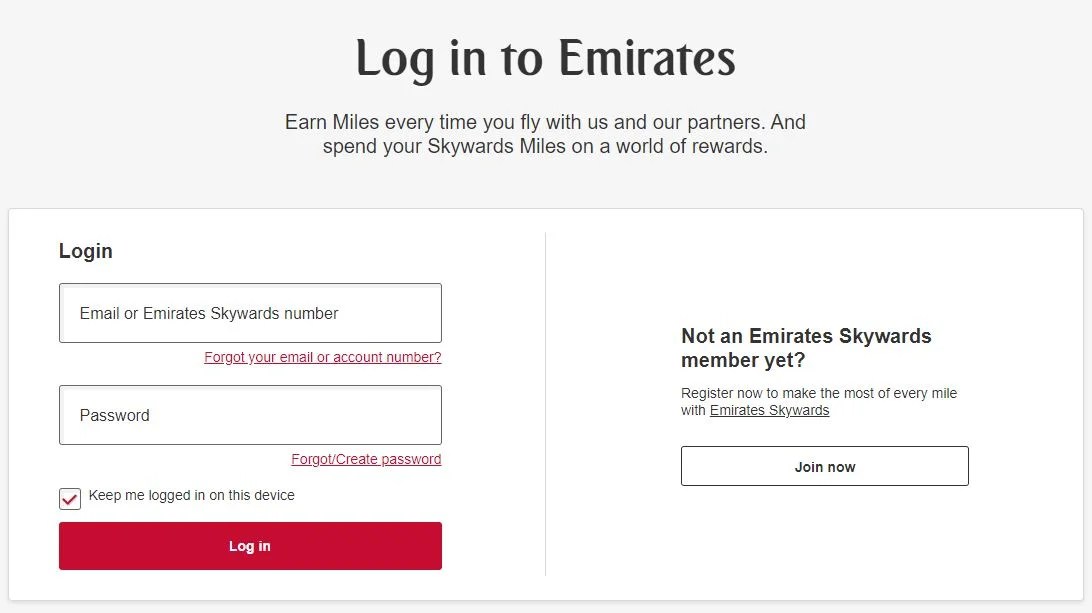Screen dimensions: 1092x613
Task: Click the Password placeholder text
Action: 113,415
